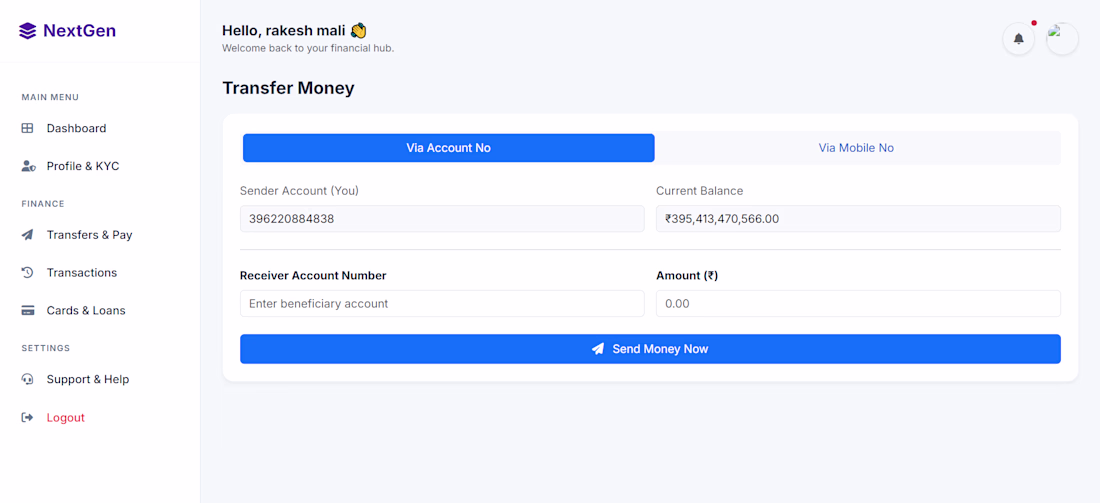Screen dimensions: 1100x503
Task: Click the Support & Help headset icon
Action: point(28,380)
